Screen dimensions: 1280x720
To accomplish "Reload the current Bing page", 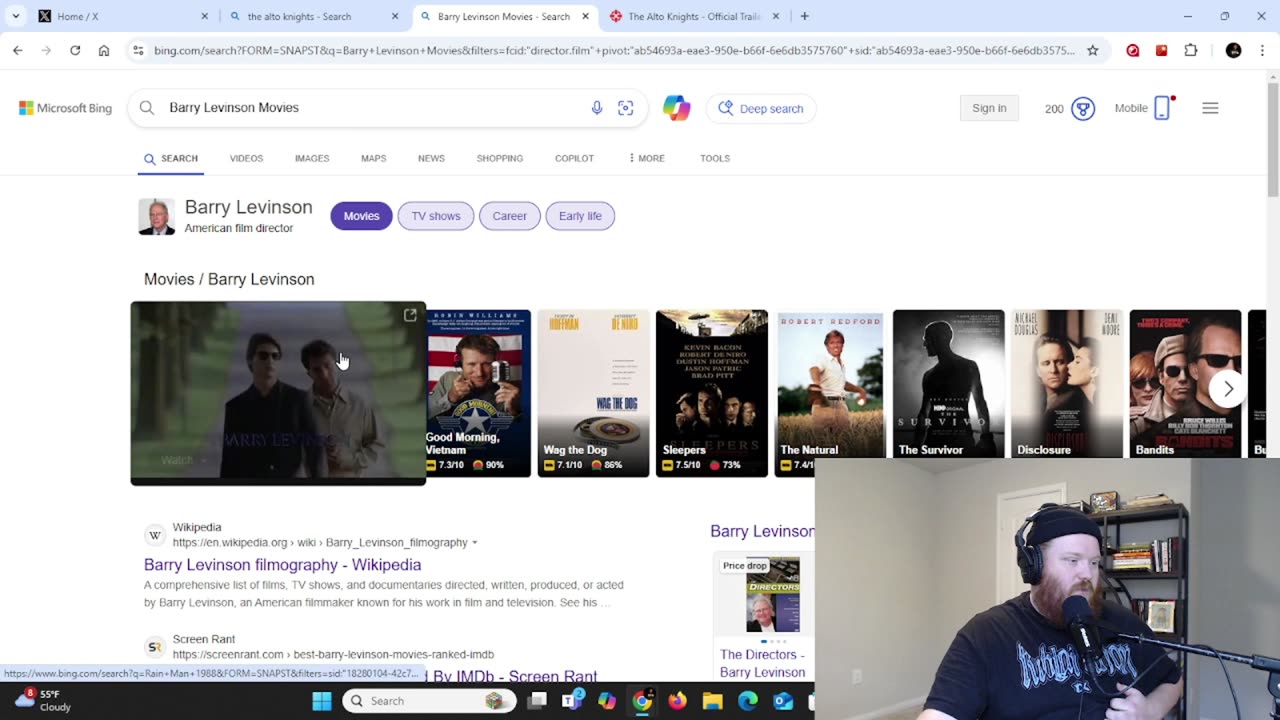I will pyautogui.click(x=75, y=50).
